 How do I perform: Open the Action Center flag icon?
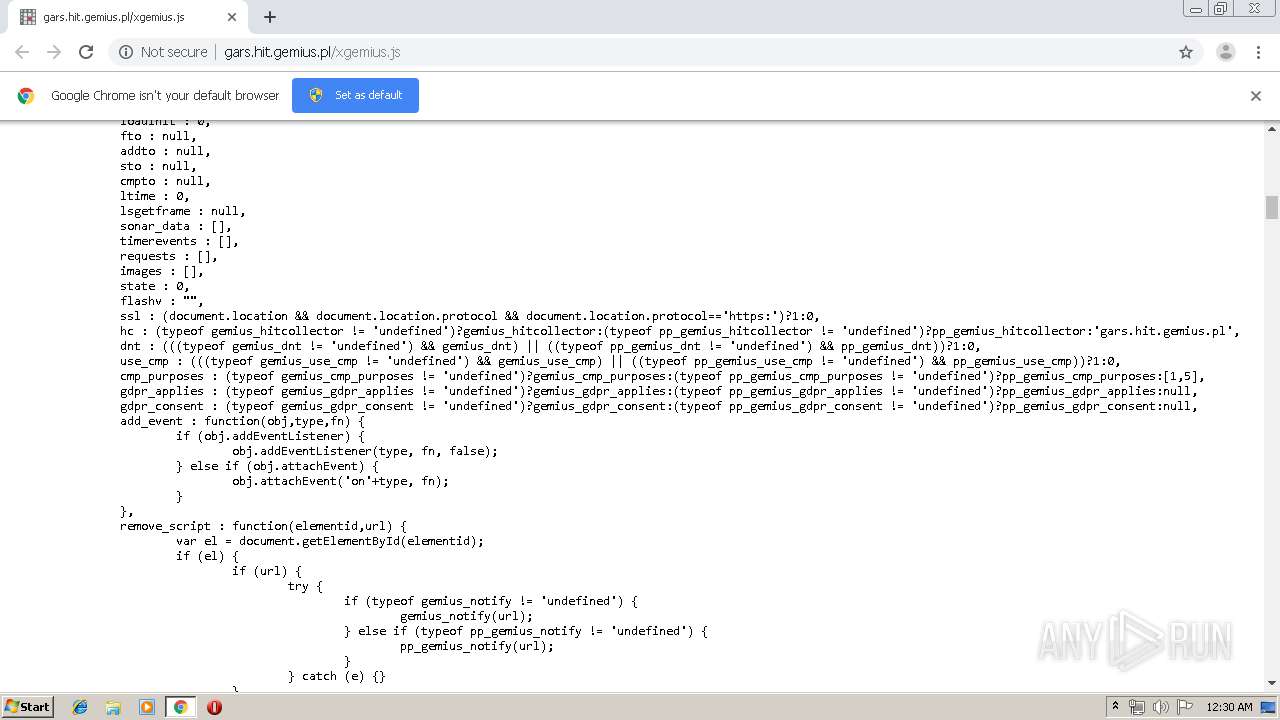click(1183, 707)
